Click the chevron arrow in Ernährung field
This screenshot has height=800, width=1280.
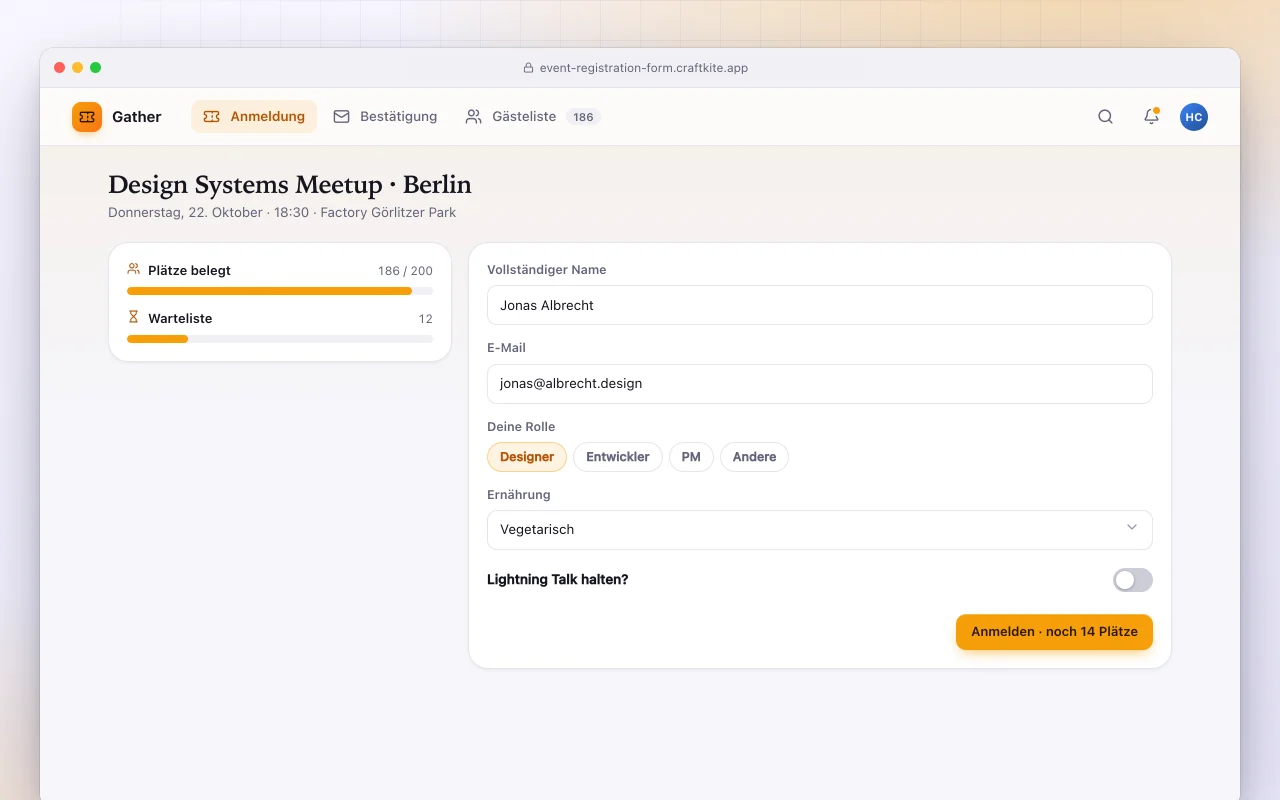tap(1132, 528)
